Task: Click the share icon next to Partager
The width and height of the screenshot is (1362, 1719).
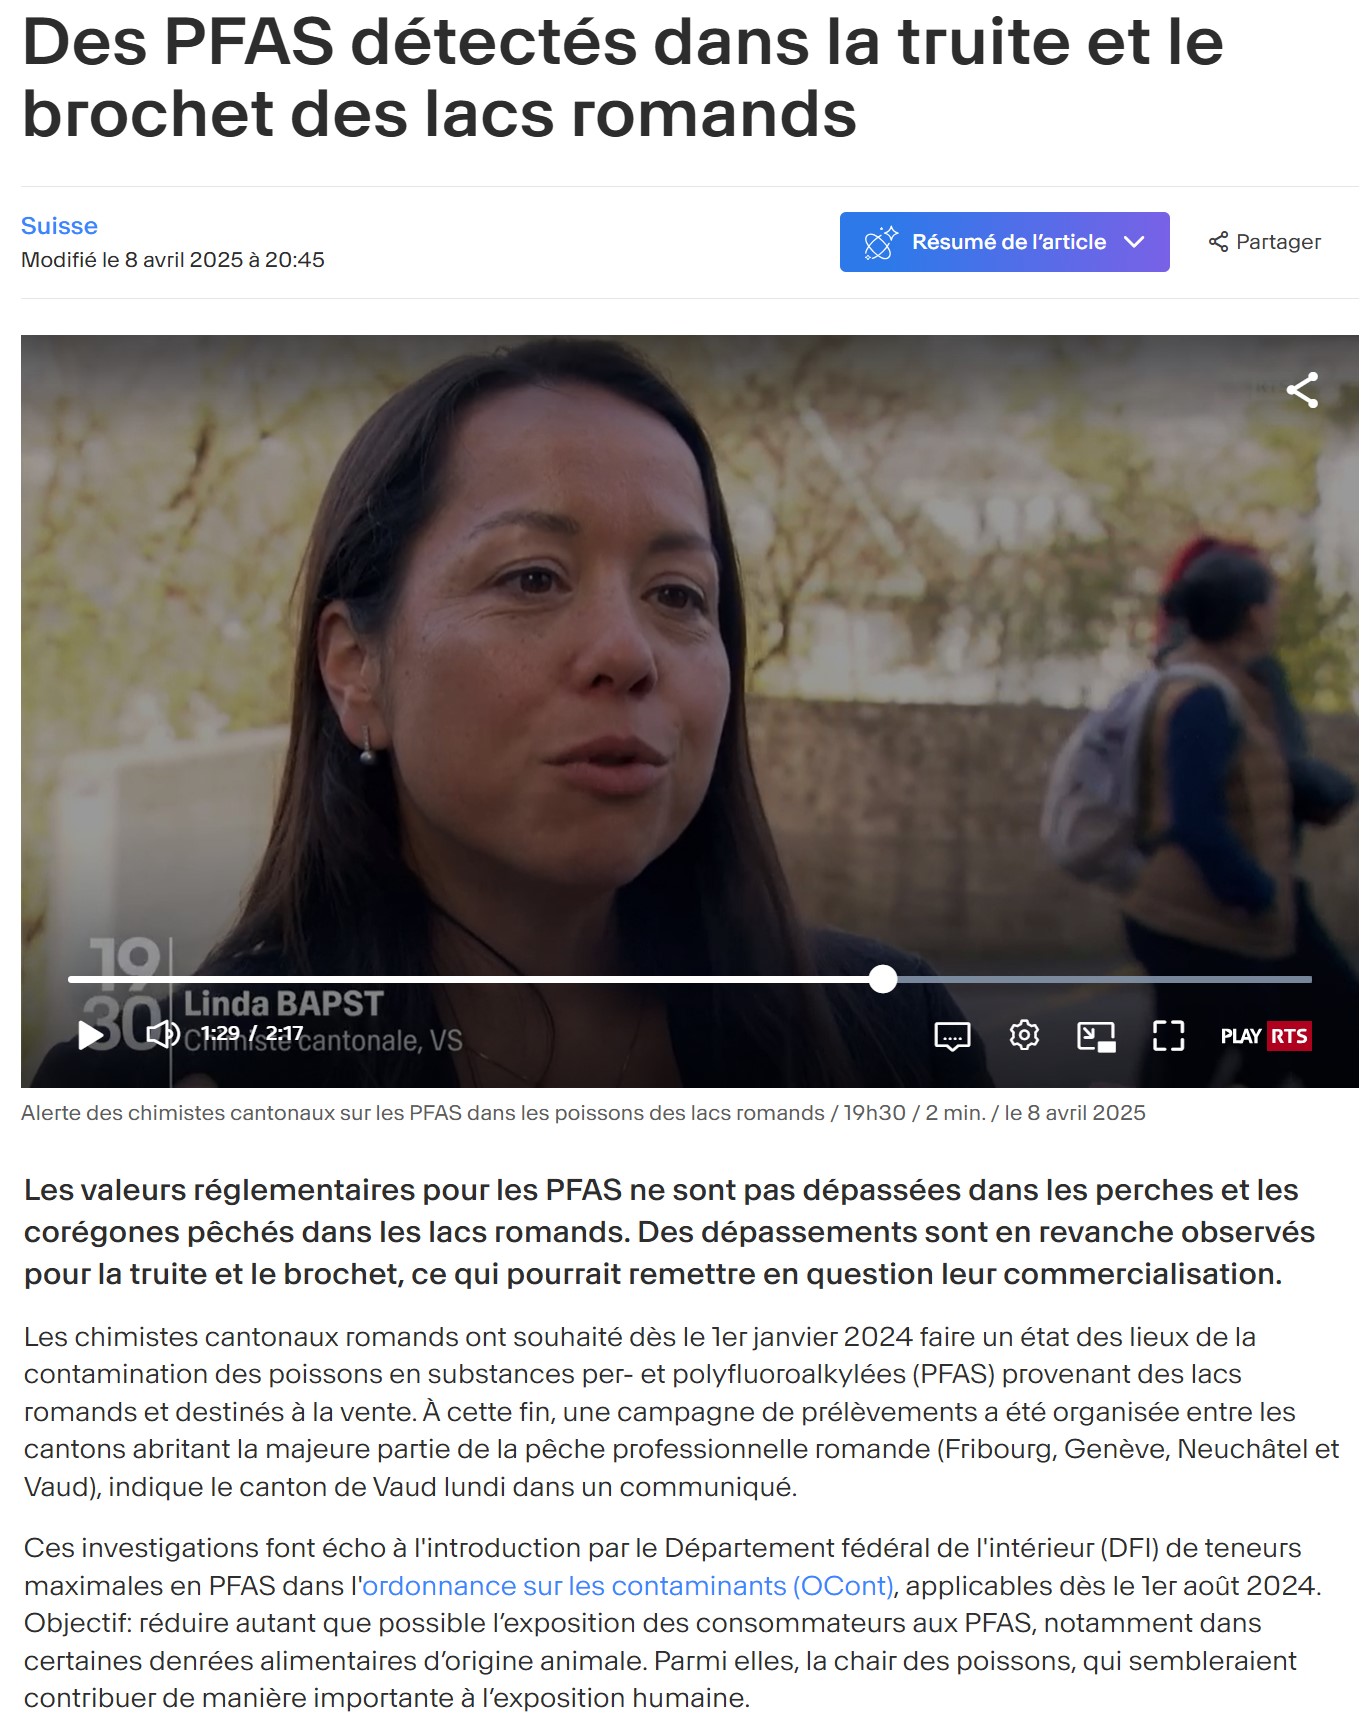Action: point(1218,242)
